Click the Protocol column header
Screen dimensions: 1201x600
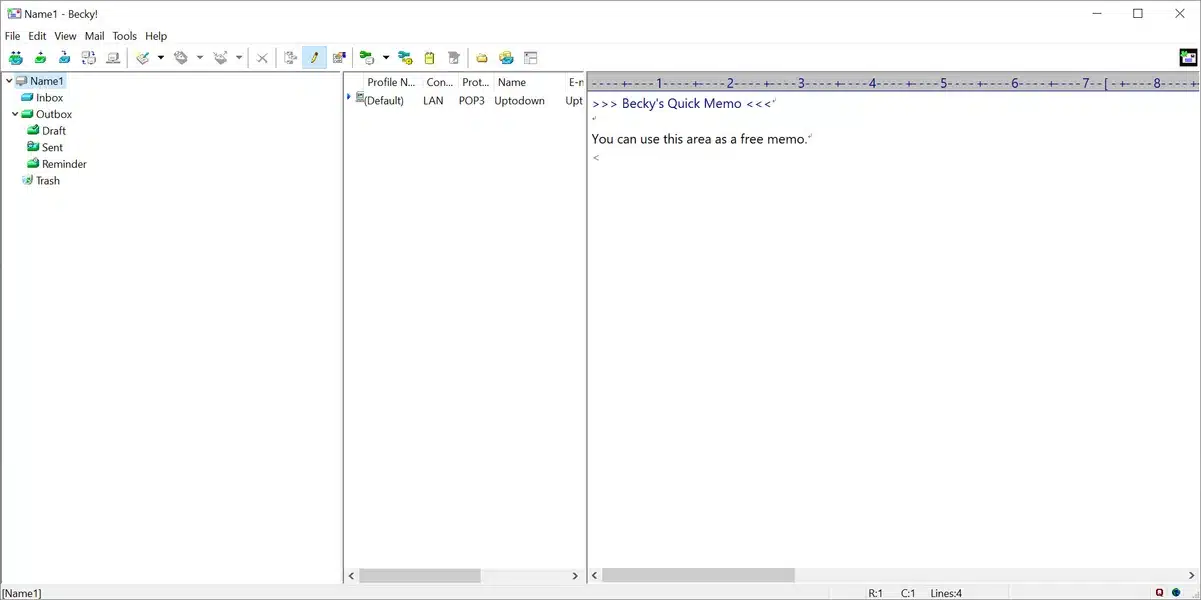click(x=474, y=83)
